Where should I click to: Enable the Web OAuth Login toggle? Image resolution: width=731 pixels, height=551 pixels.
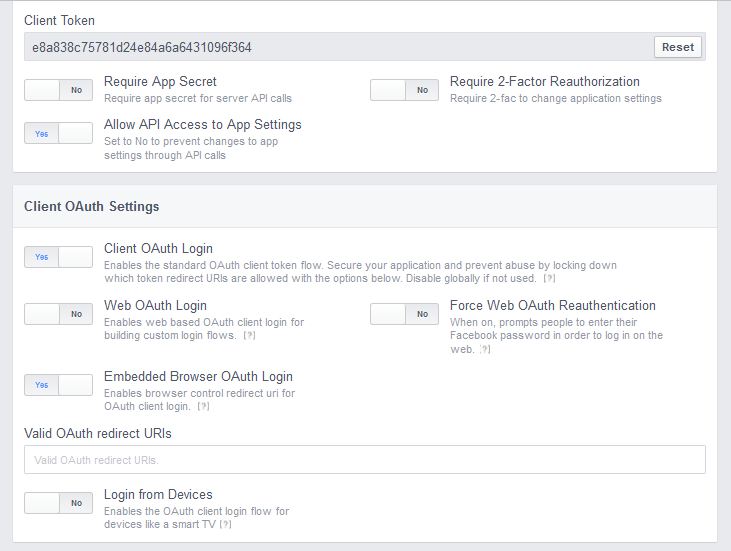click(58, 314)
